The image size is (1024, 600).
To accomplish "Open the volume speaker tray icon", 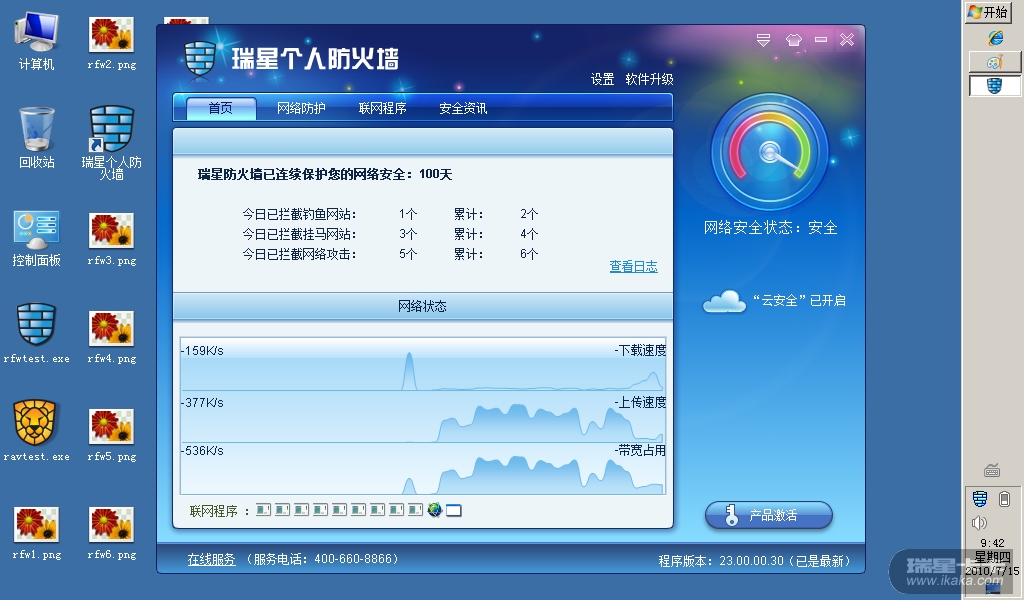I will tap(979, 523).
